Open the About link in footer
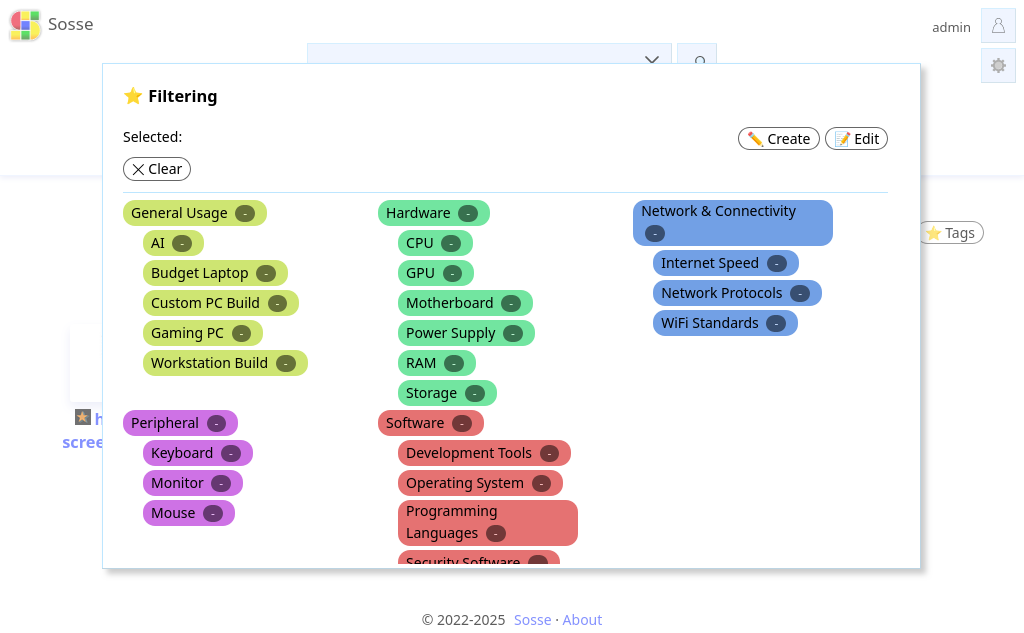Image resolution: width=1024 pixels, height=633 pixels. (582, 620)
